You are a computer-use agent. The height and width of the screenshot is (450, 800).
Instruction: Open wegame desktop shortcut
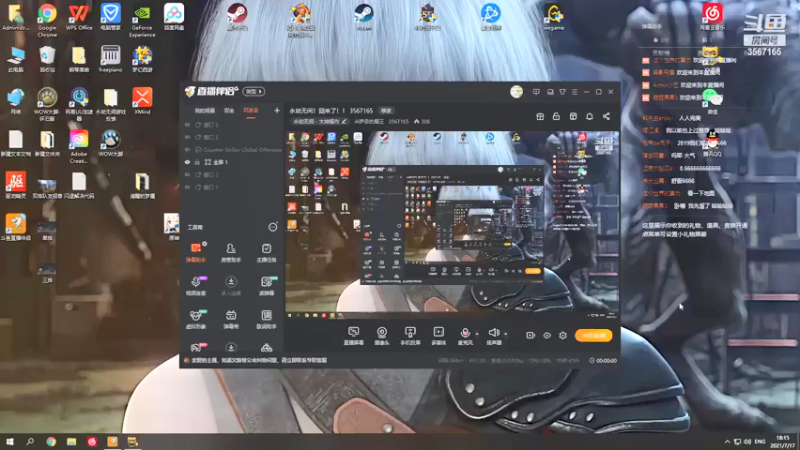point(554,17)
